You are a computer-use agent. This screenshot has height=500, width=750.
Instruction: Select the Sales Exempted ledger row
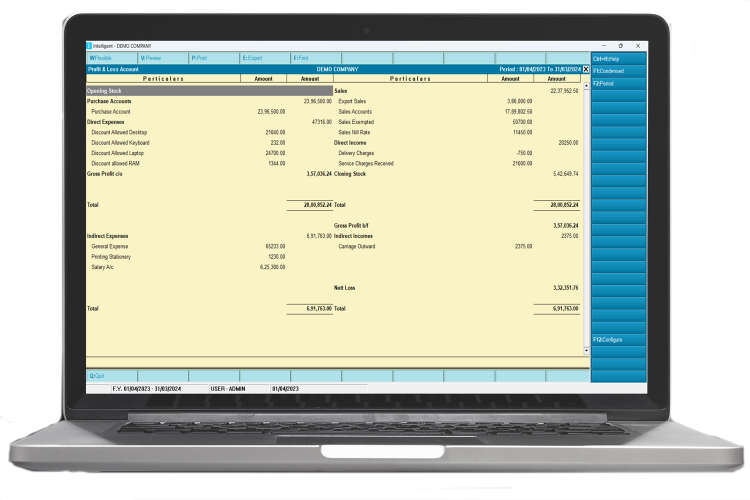point(457,122)
